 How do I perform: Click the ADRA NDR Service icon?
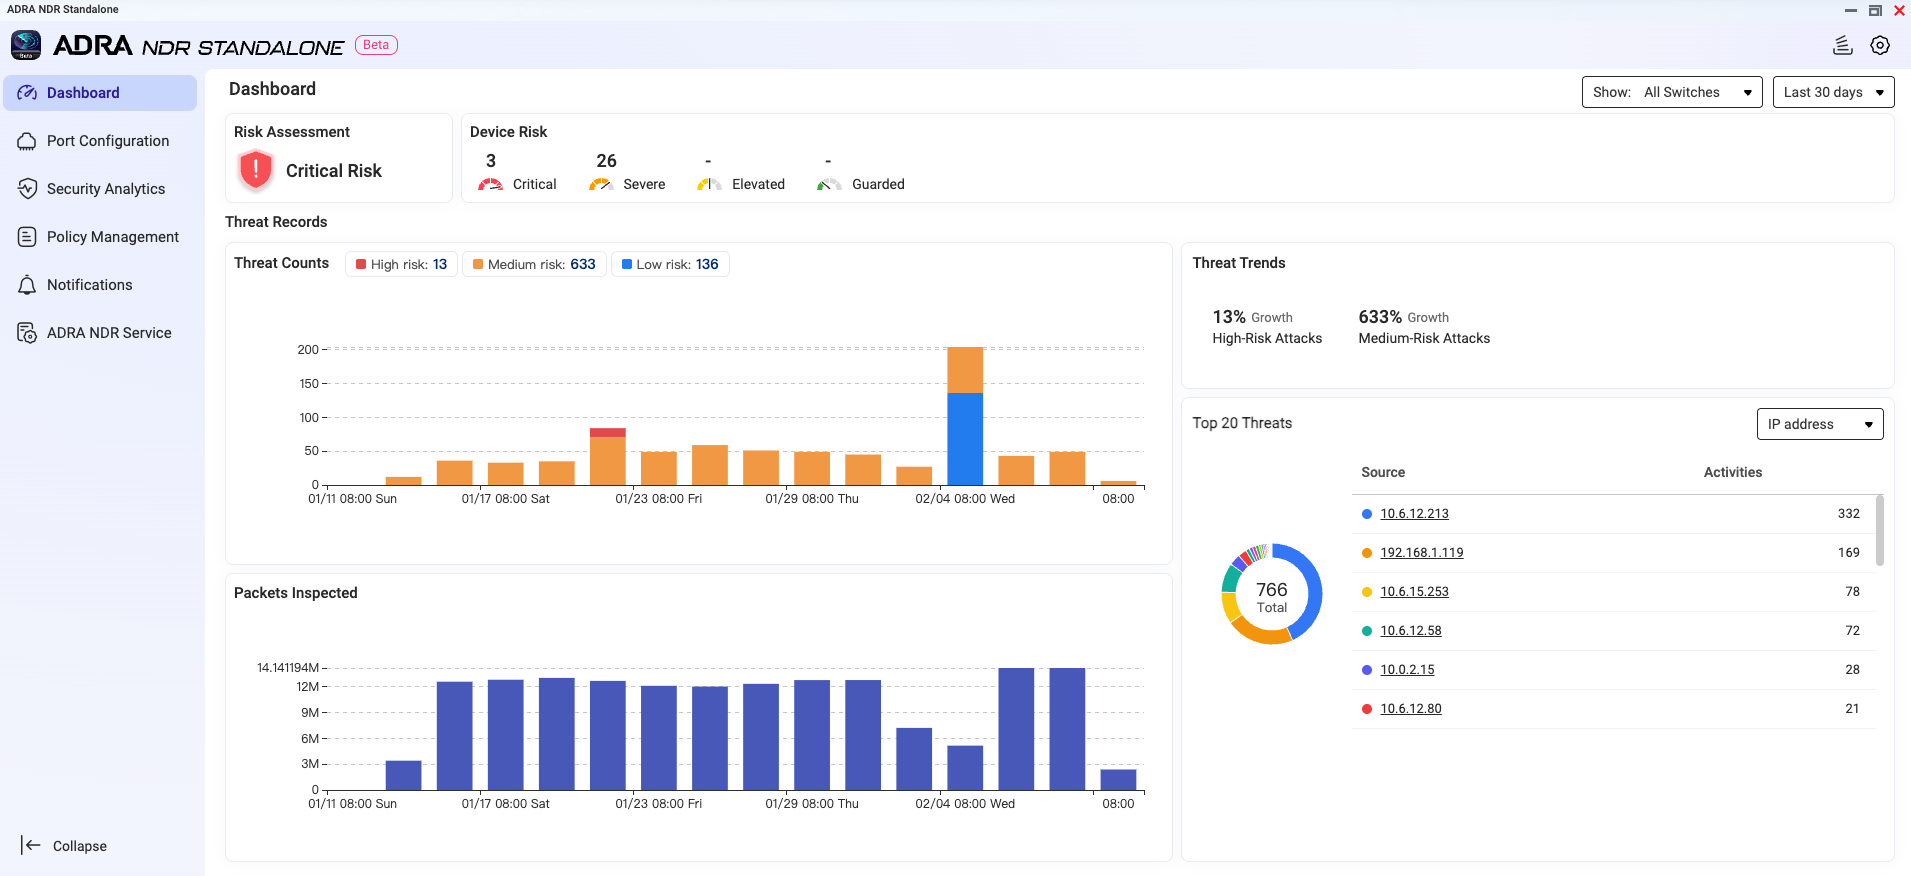pos(27,333)
